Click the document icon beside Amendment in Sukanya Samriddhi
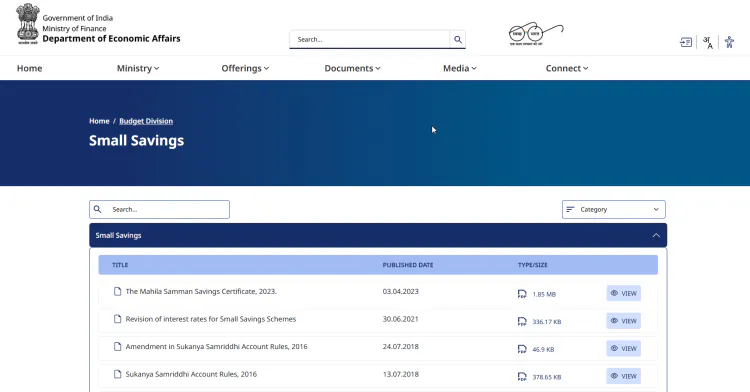This screenshot has height=392, width=750. tap(117, 347)
